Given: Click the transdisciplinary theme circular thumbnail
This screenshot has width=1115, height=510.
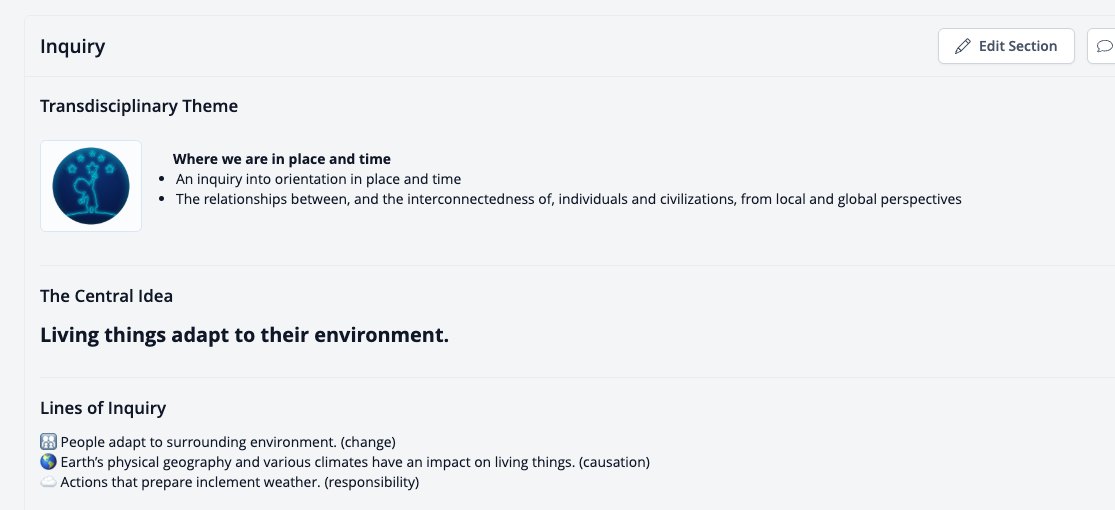Looking at the screenshot, I should click(x=91, y=186).
